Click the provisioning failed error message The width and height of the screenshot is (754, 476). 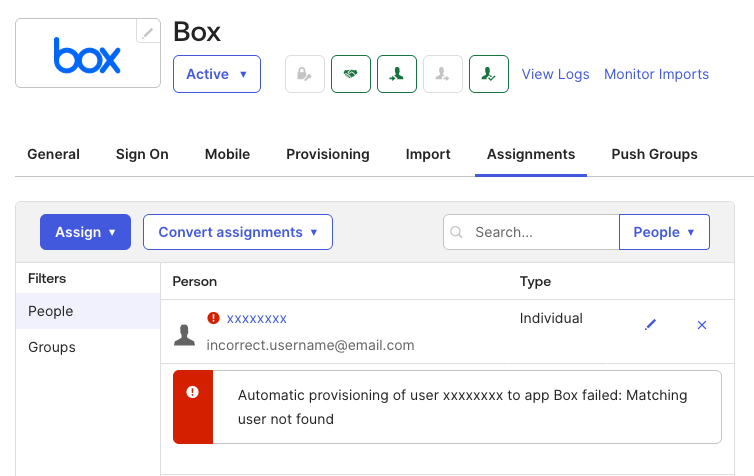(x=463, y=407)
